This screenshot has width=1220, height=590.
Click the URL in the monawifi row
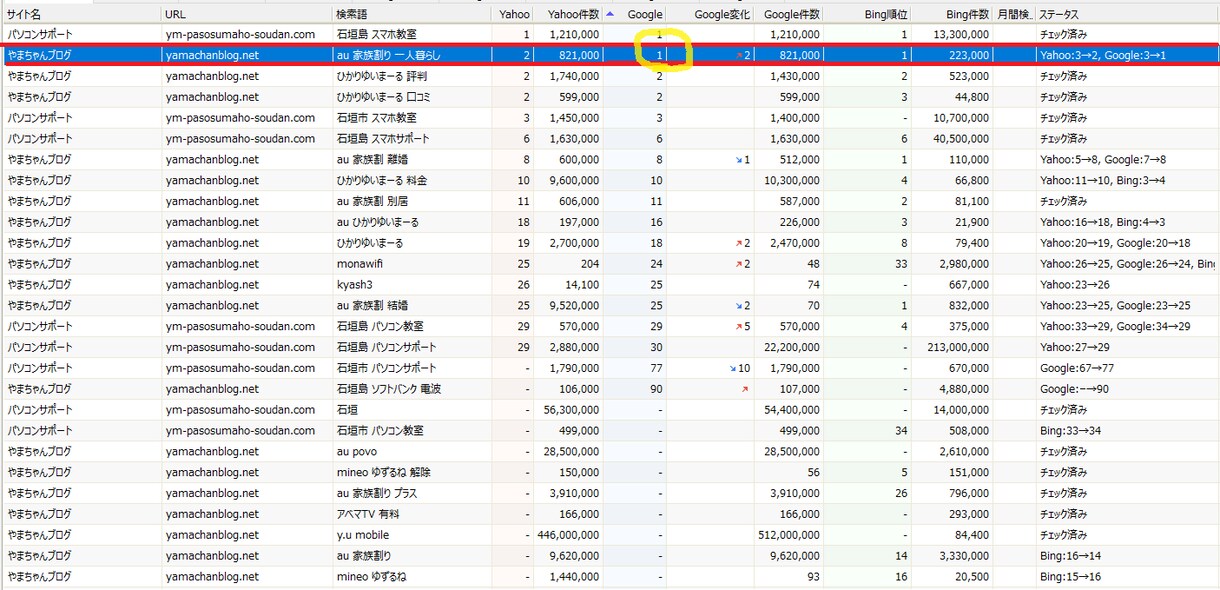pyautogui.click(x=212, y=264)
